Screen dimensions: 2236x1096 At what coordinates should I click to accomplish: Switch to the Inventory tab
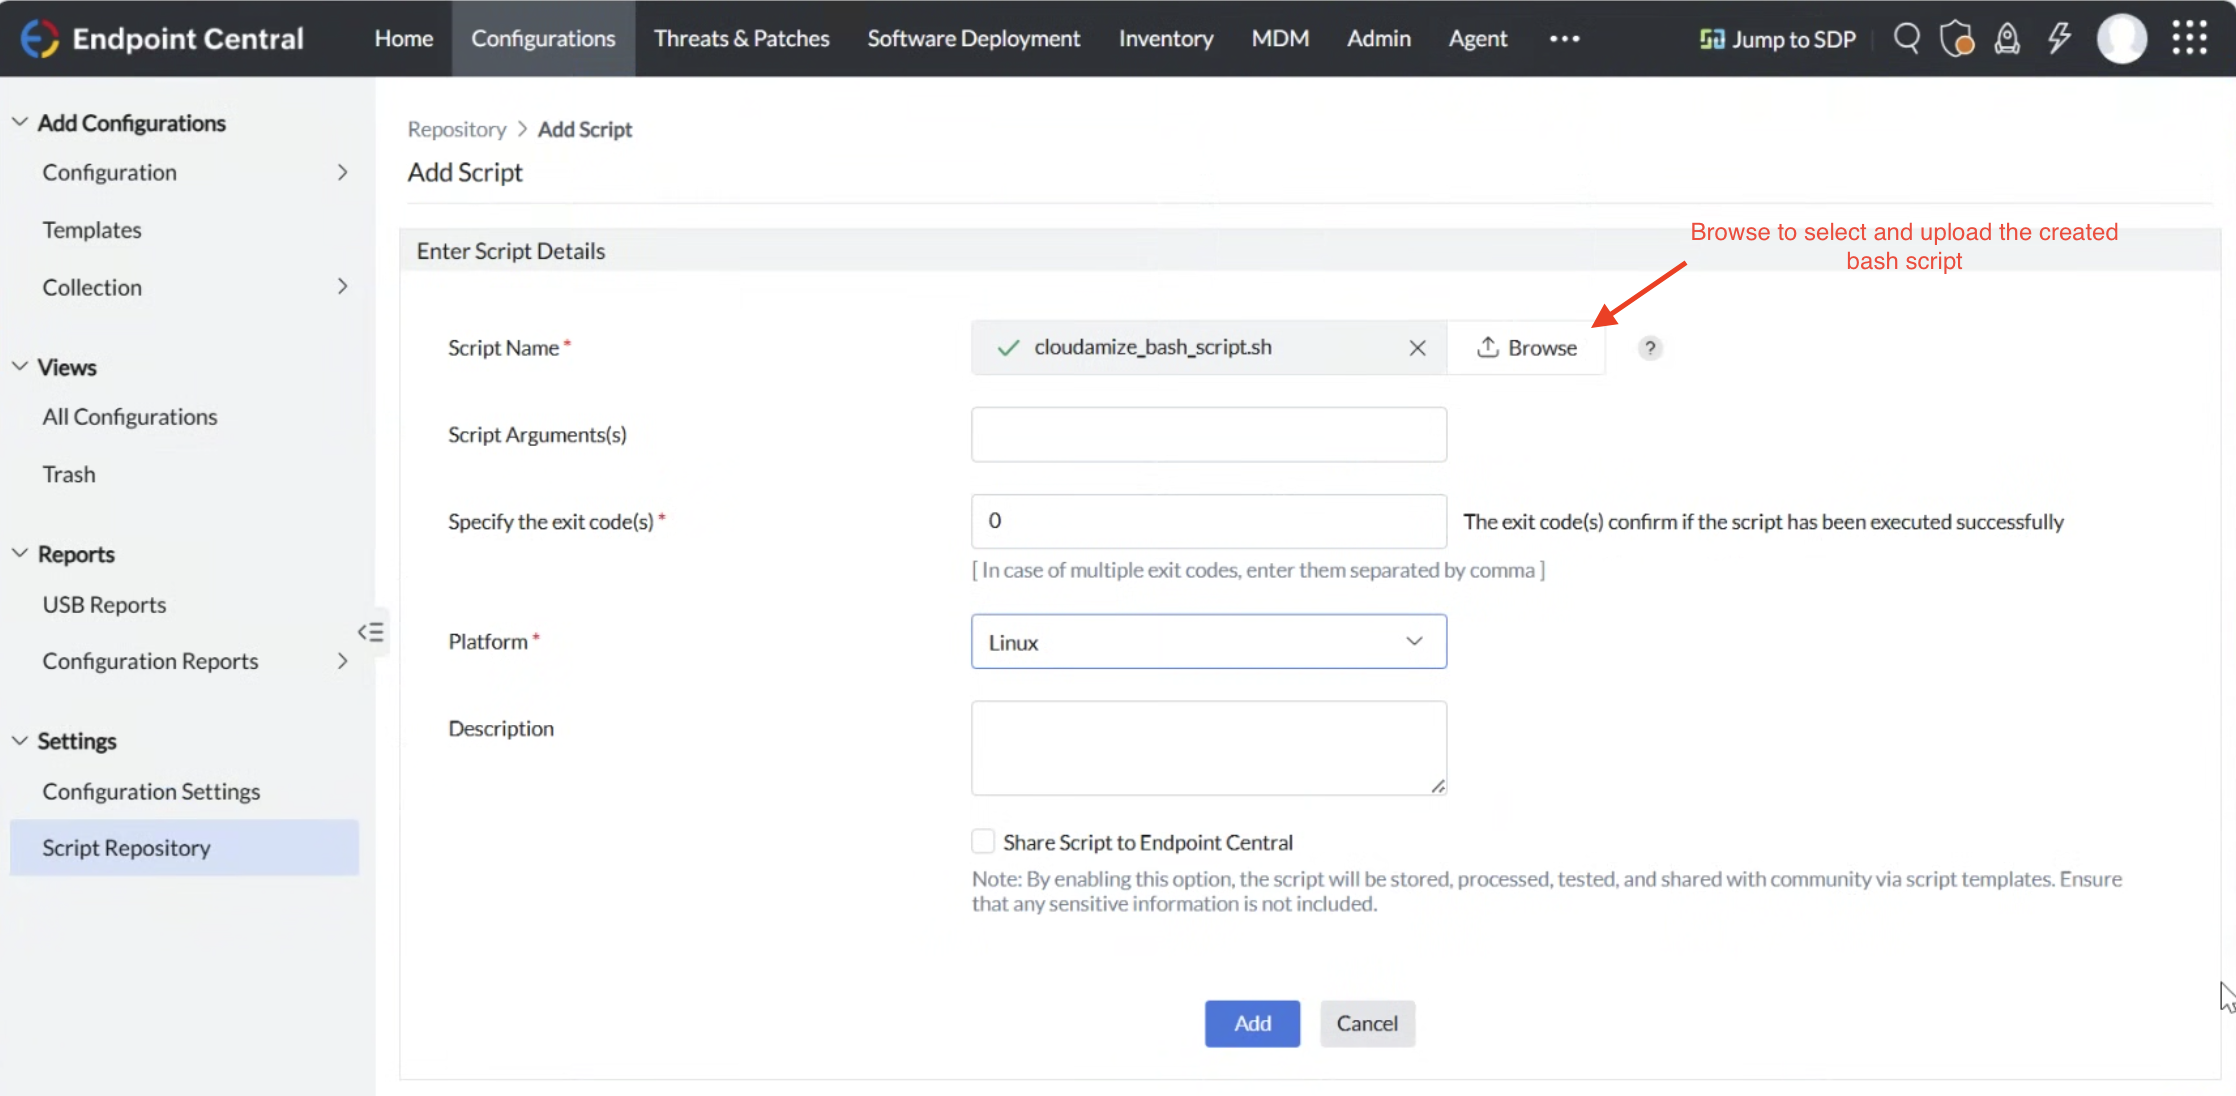coord(1165,39)
